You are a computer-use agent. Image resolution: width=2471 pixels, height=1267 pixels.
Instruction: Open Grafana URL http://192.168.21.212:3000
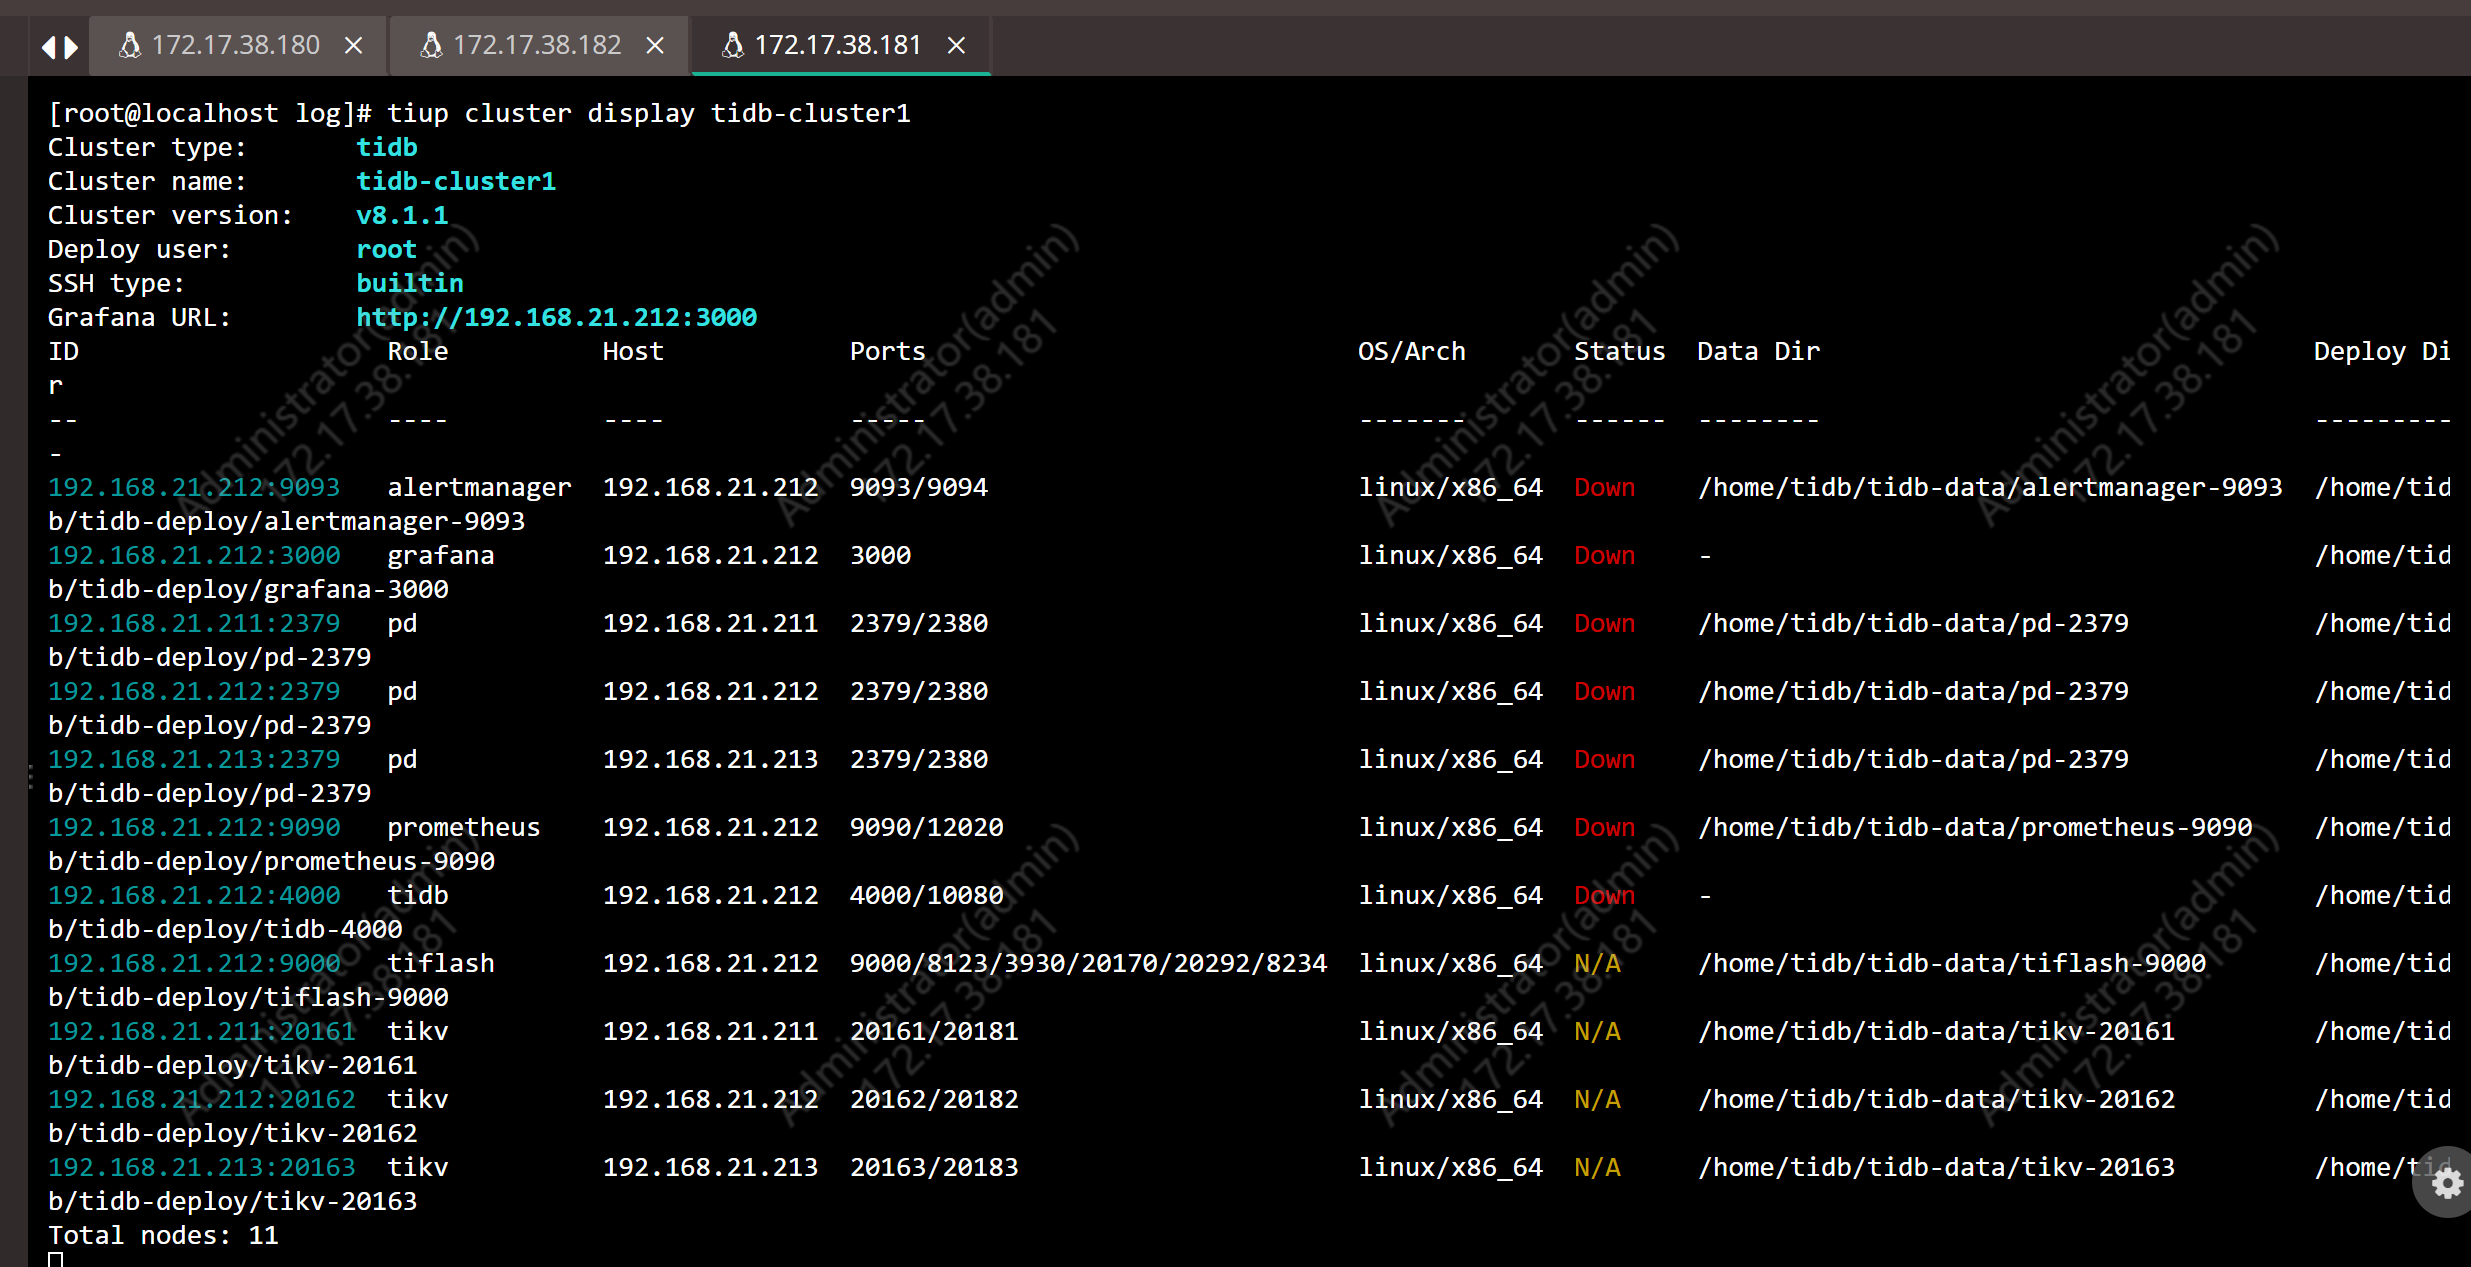pos(557,317)
